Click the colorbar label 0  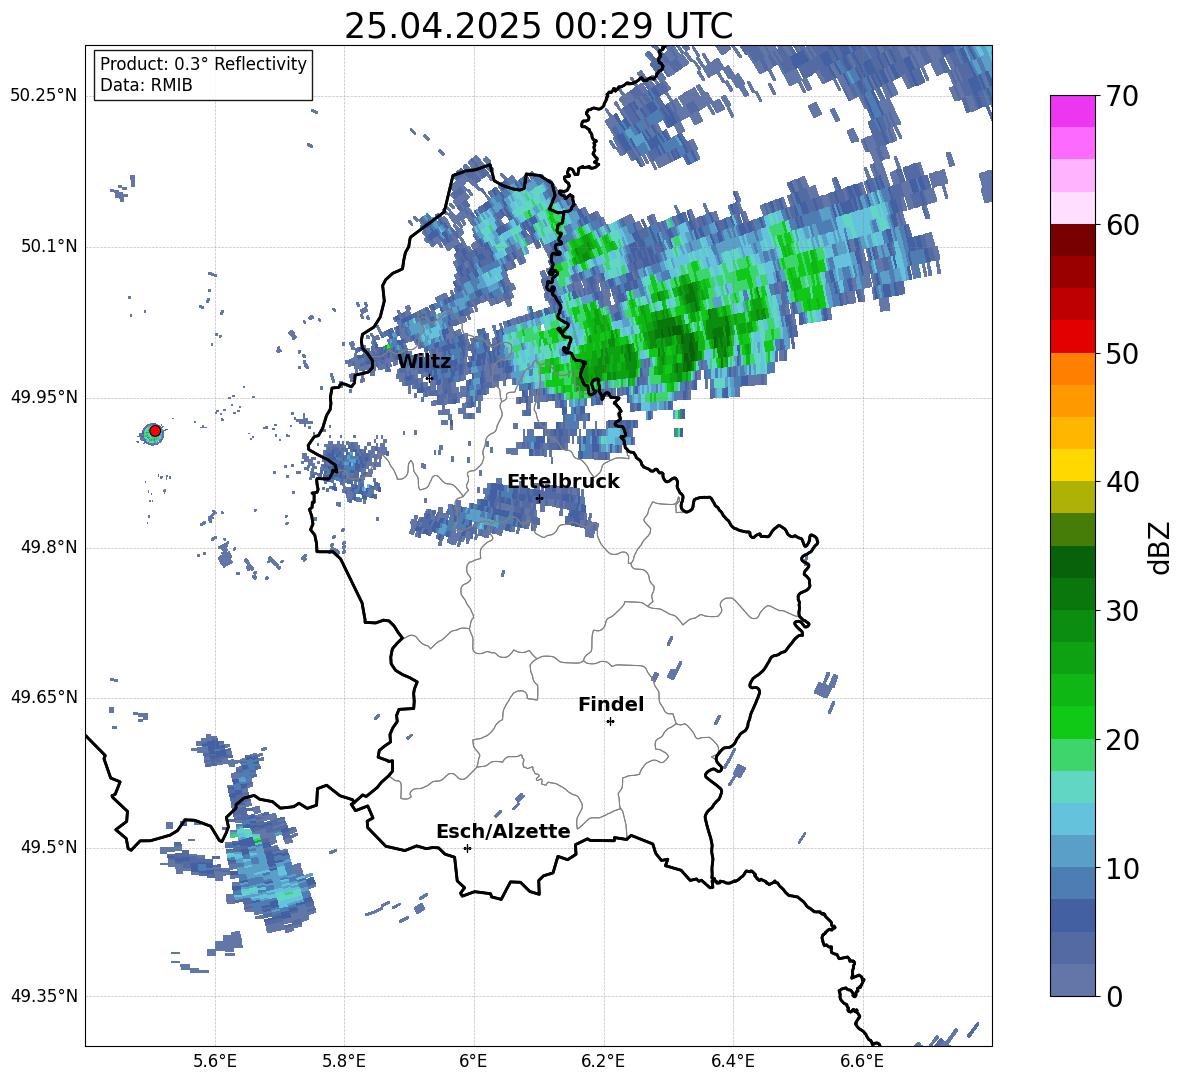pos(1114,997)
